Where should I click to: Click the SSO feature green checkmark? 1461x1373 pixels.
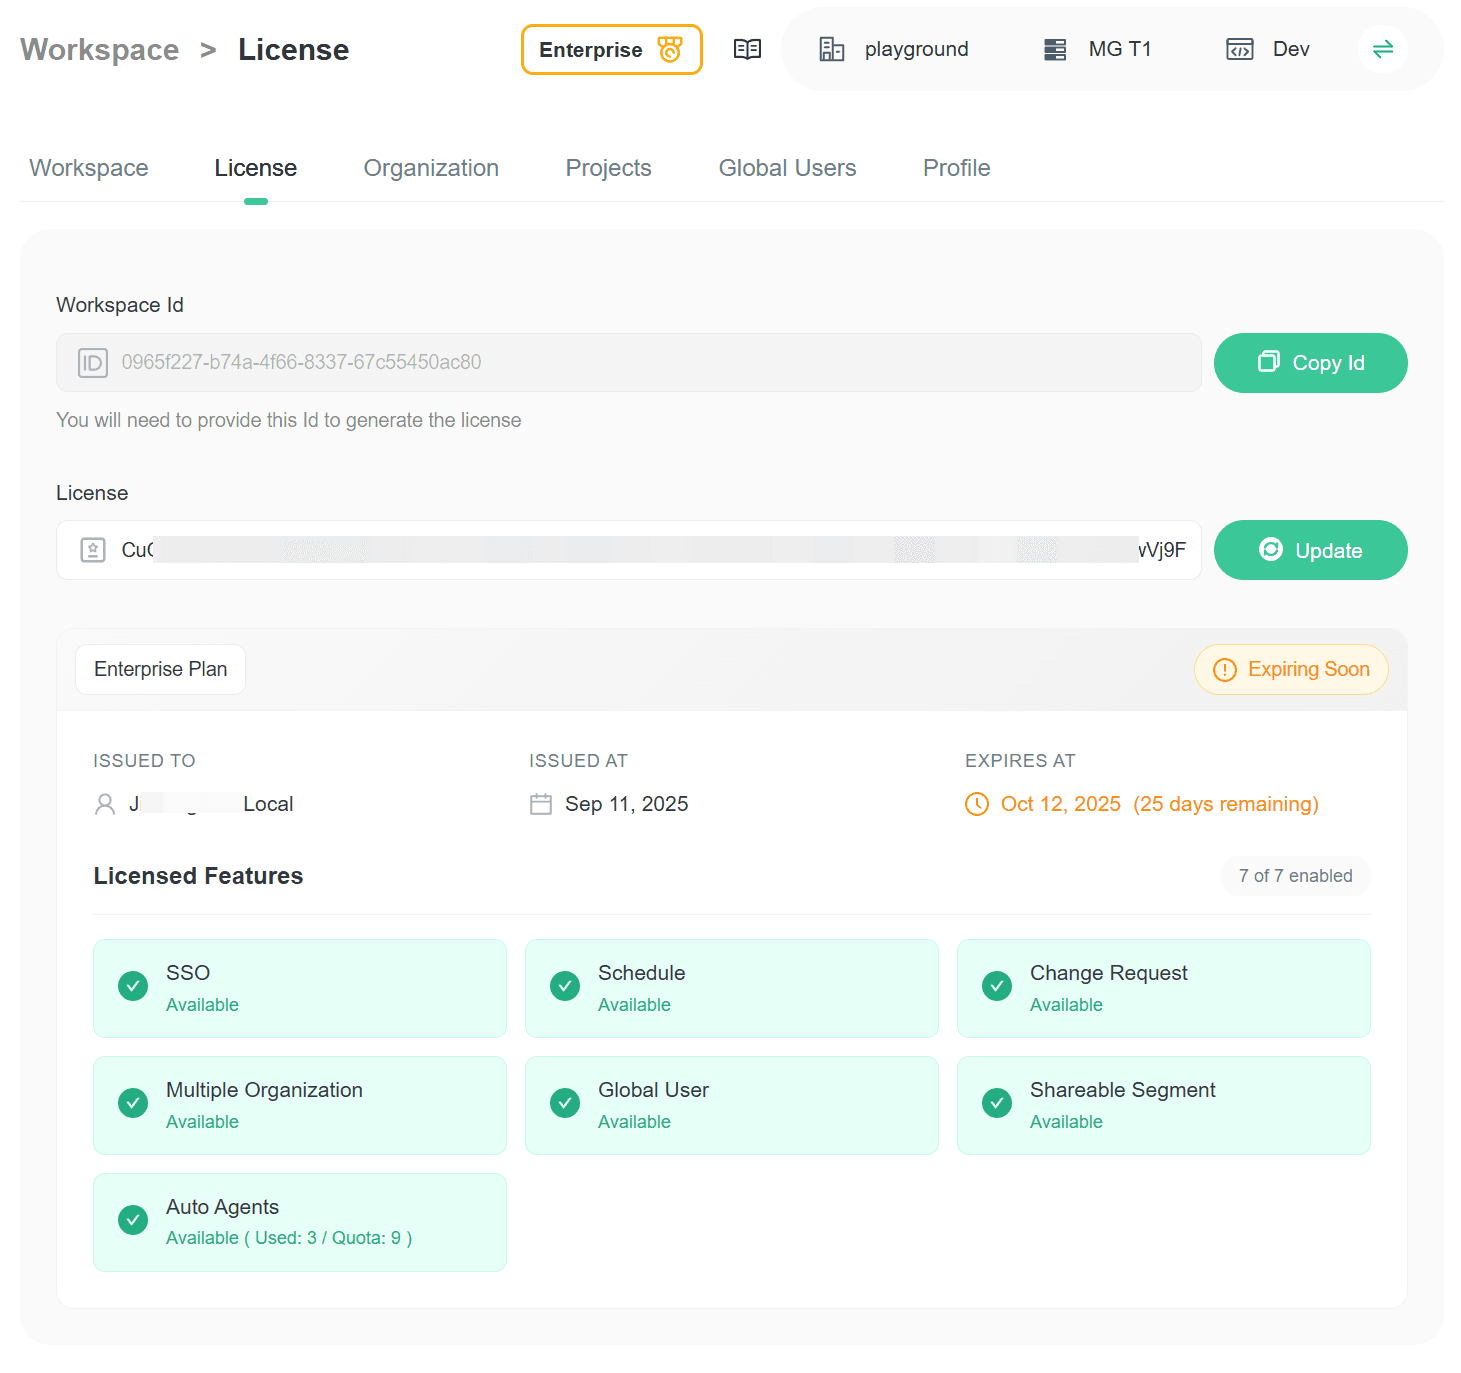[133, 986]
